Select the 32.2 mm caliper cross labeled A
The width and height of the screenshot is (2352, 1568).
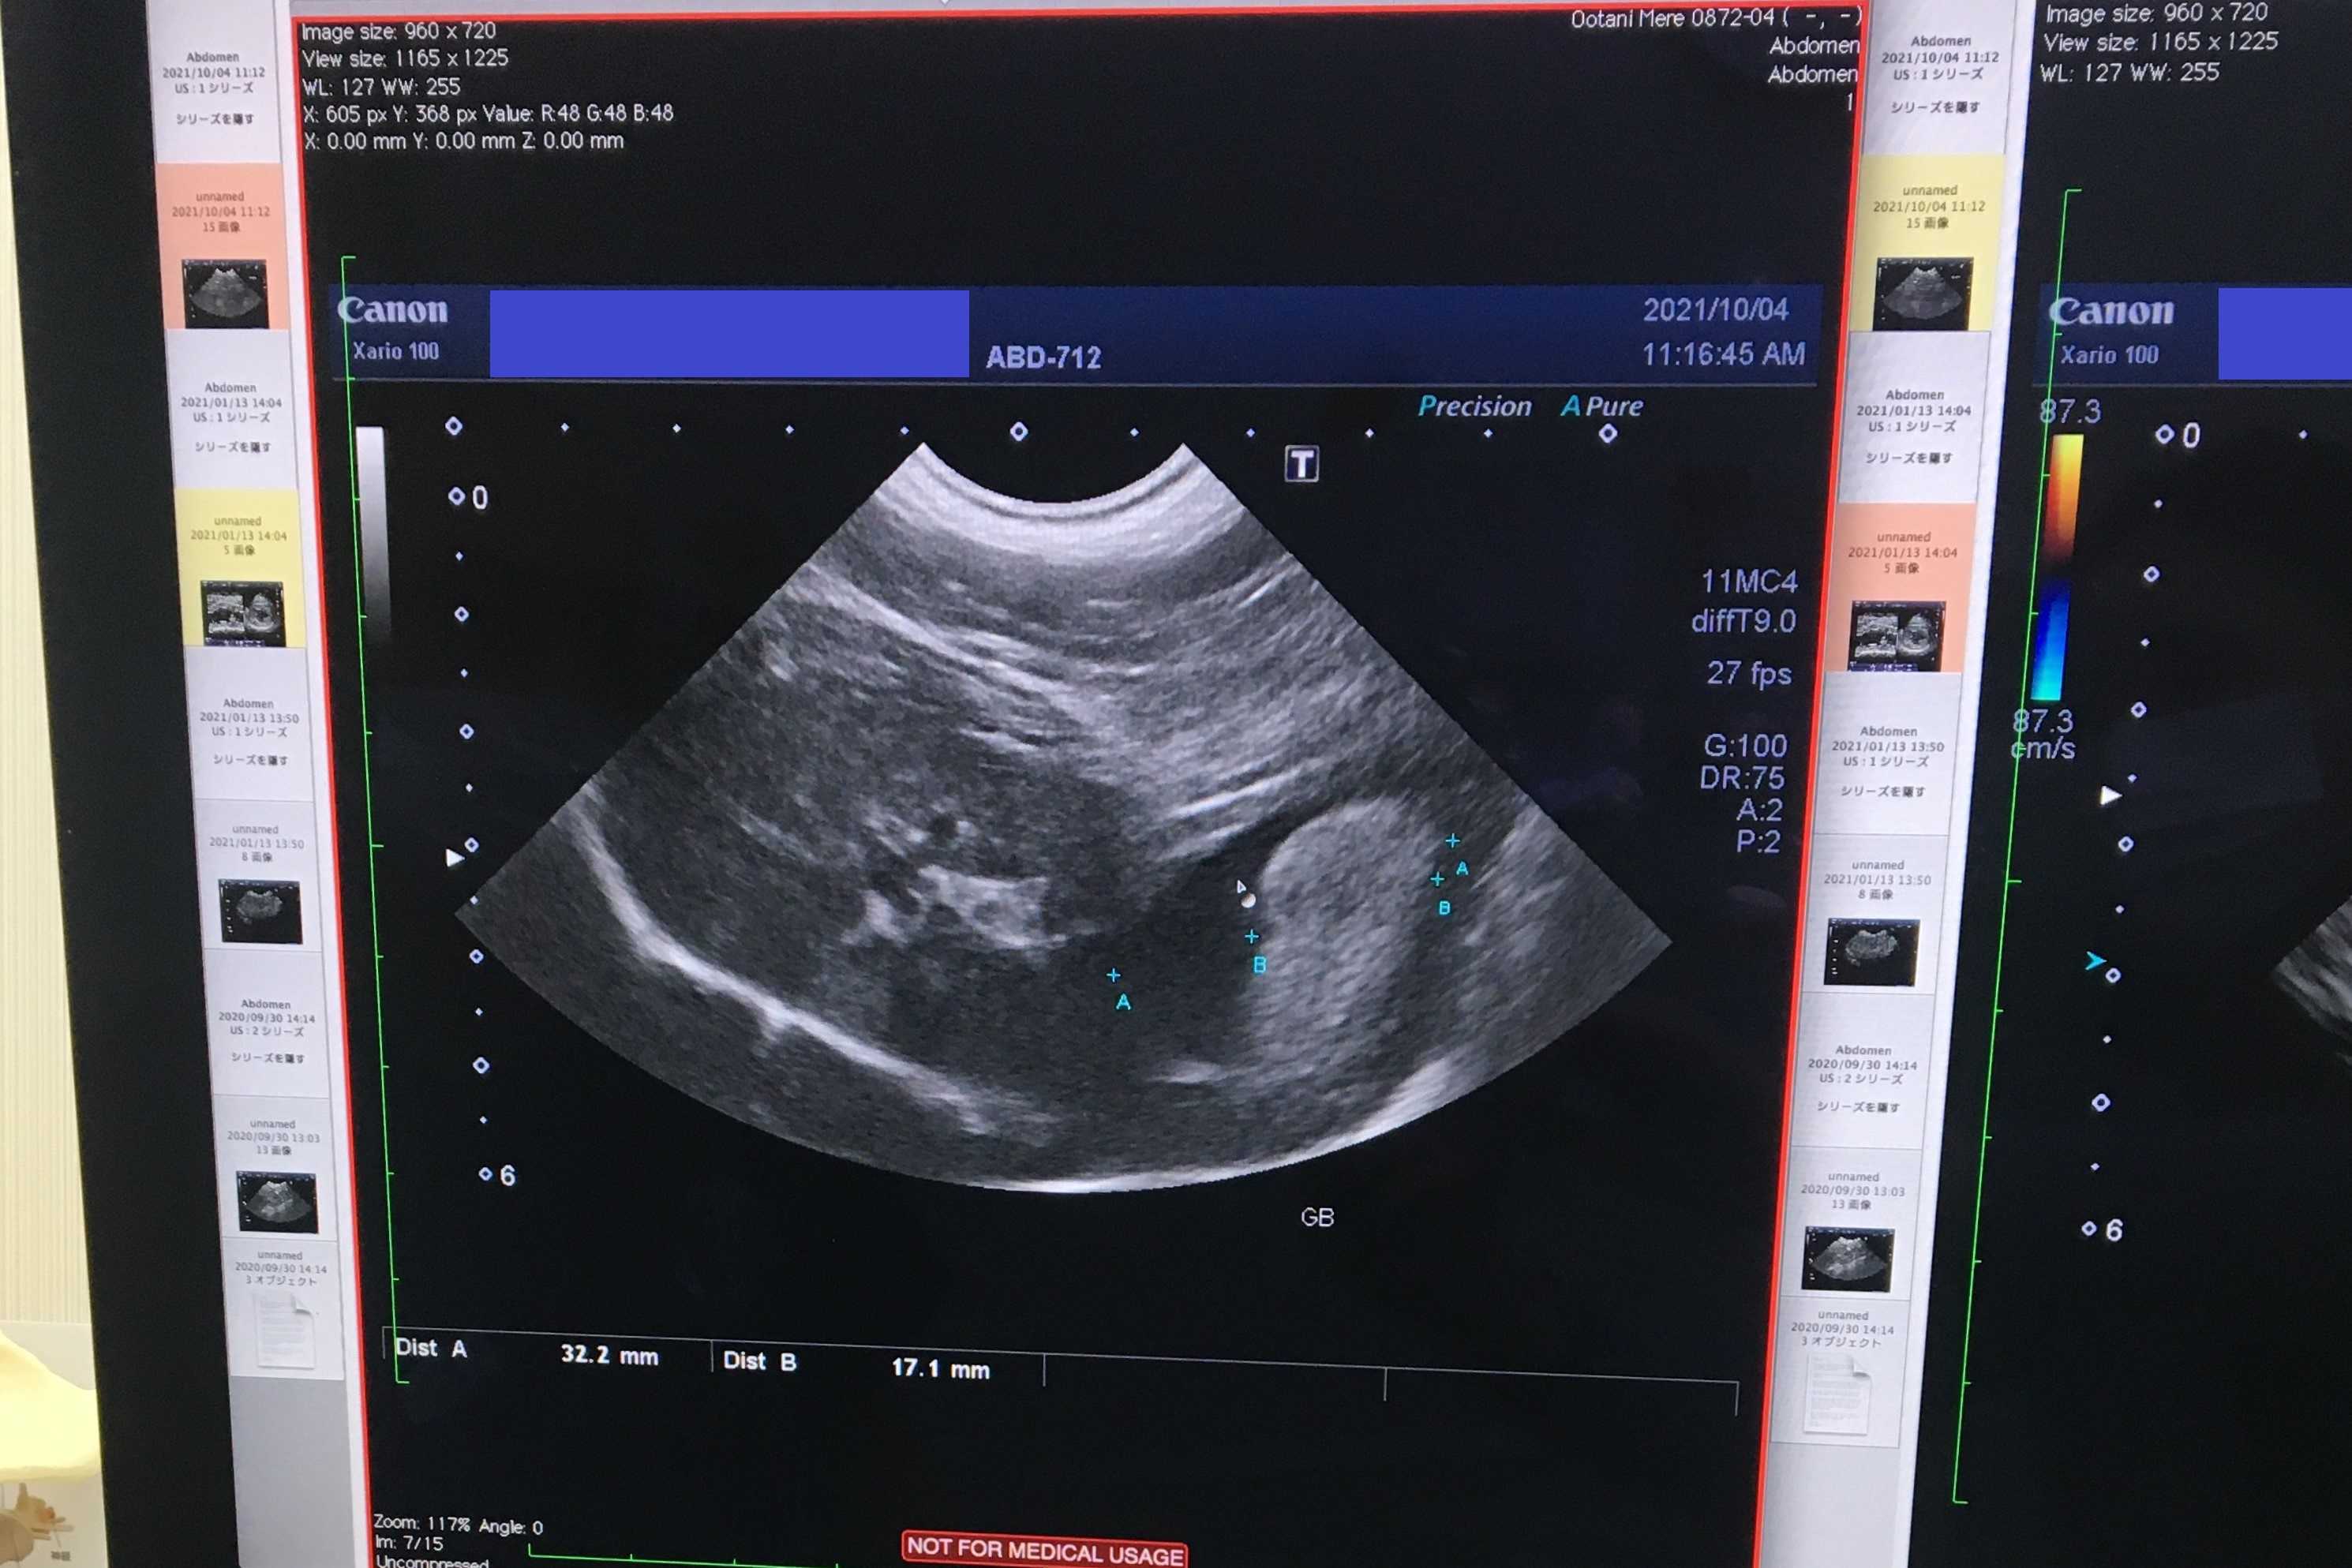tap(1113, 975)
